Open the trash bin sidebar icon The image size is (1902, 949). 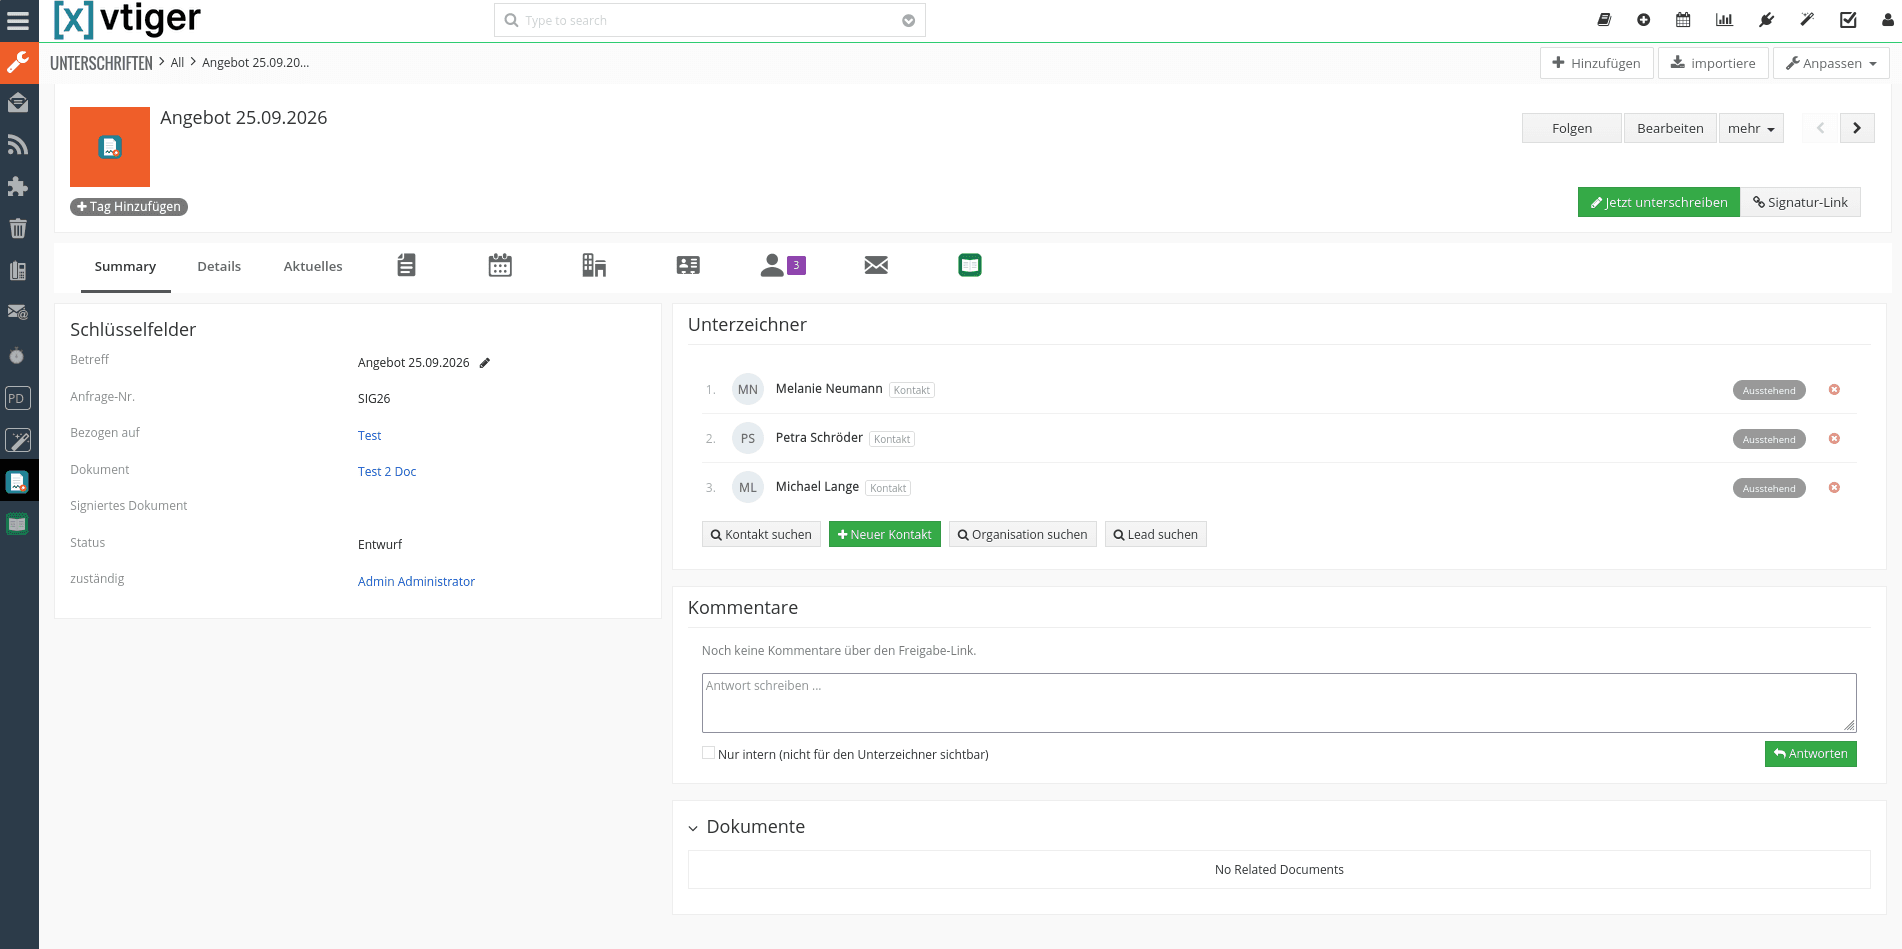click(x=18, y=229)
